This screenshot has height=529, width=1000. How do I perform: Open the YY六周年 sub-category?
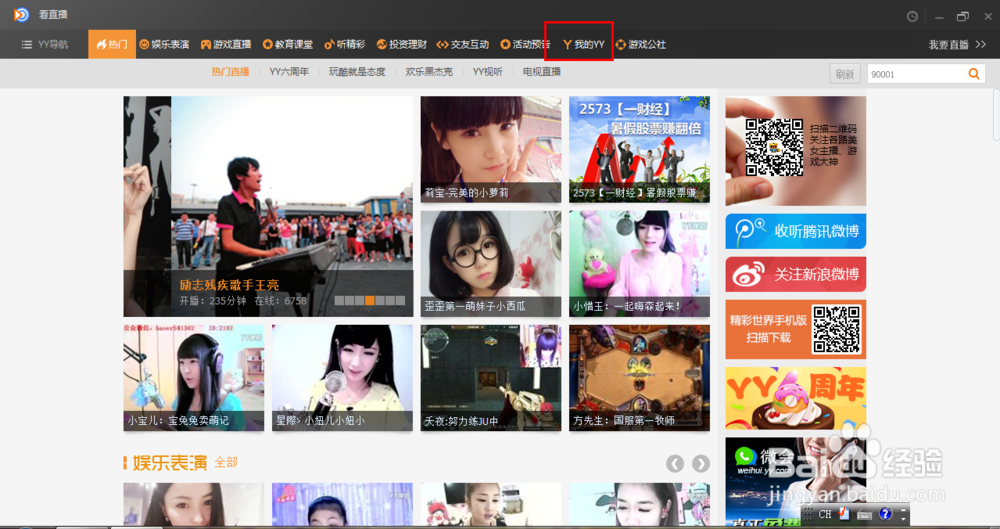click(x=289, y=72)
